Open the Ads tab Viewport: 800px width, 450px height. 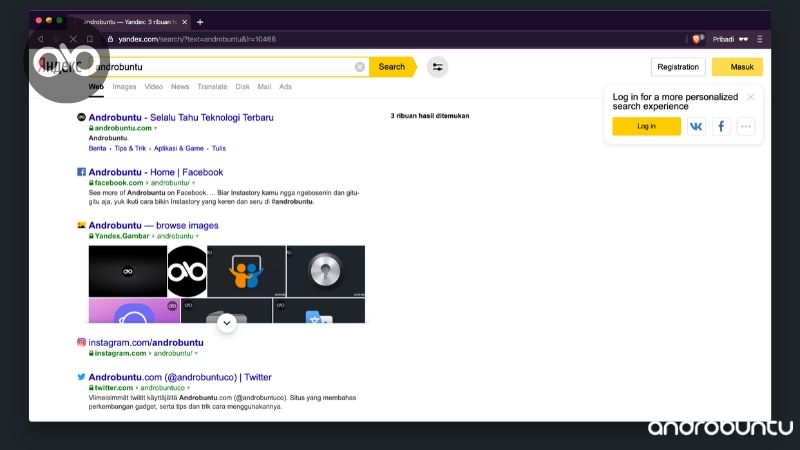click(285, 87)
